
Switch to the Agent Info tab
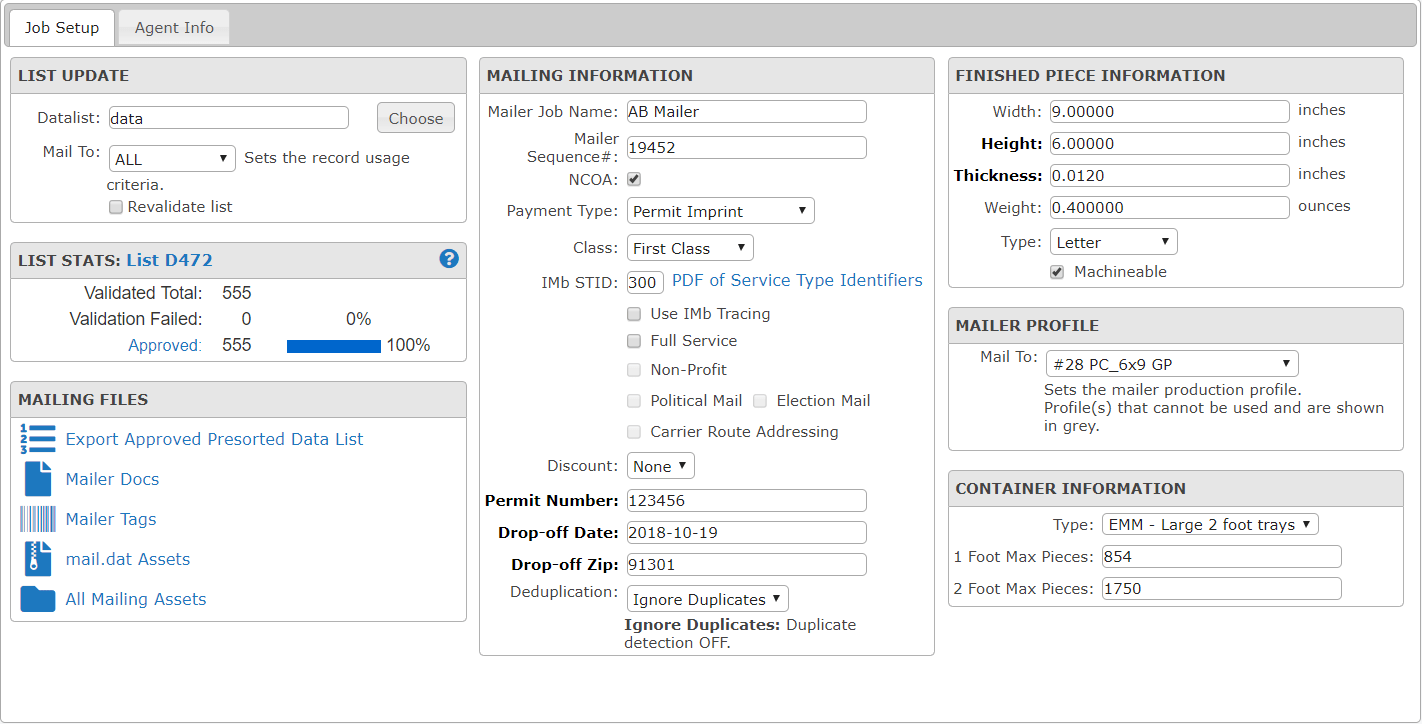click(x=174, y=28)
